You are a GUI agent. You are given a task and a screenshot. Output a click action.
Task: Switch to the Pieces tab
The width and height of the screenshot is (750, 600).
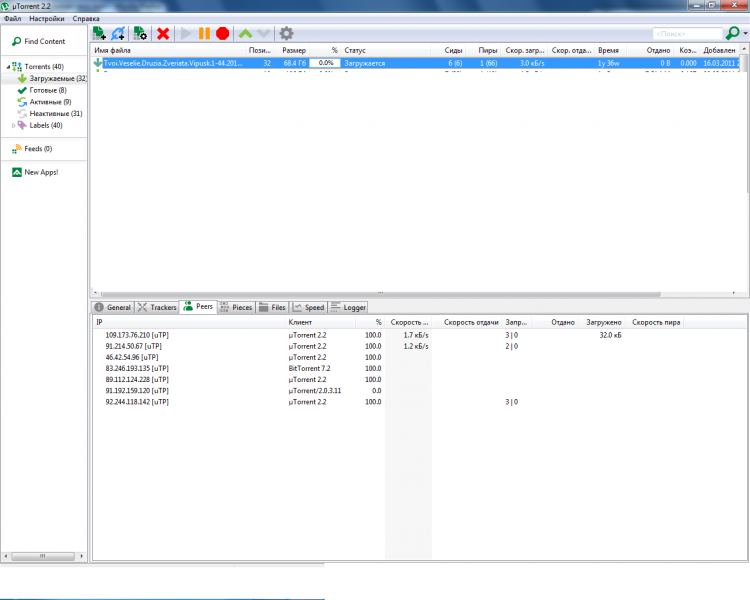(x=236, y=307)
